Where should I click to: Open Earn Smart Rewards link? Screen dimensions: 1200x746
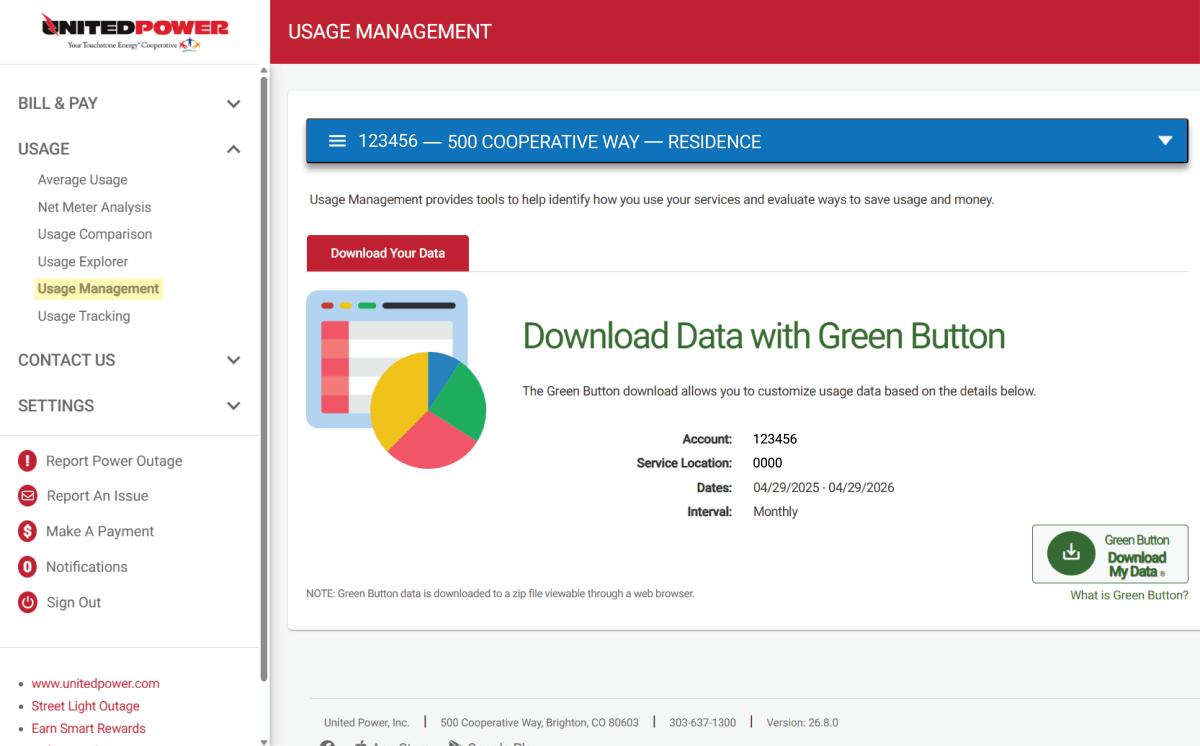coord(88,728)
